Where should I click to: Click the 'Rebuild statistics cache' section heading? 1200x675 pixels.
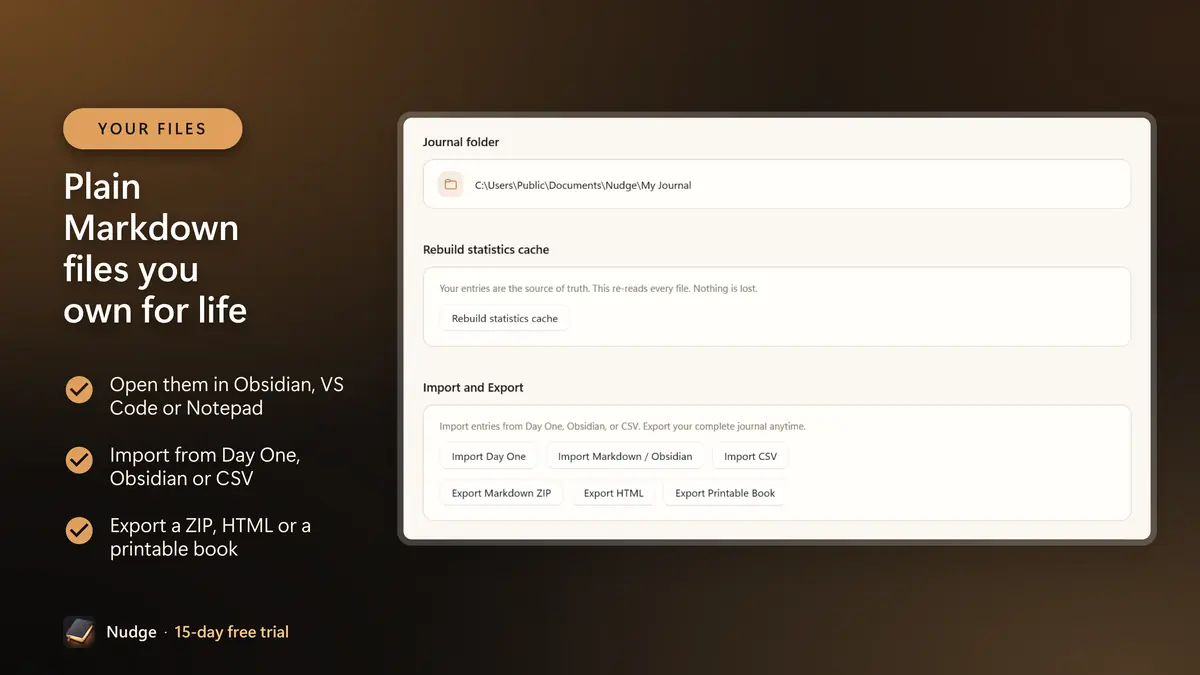tap(486, 249)
